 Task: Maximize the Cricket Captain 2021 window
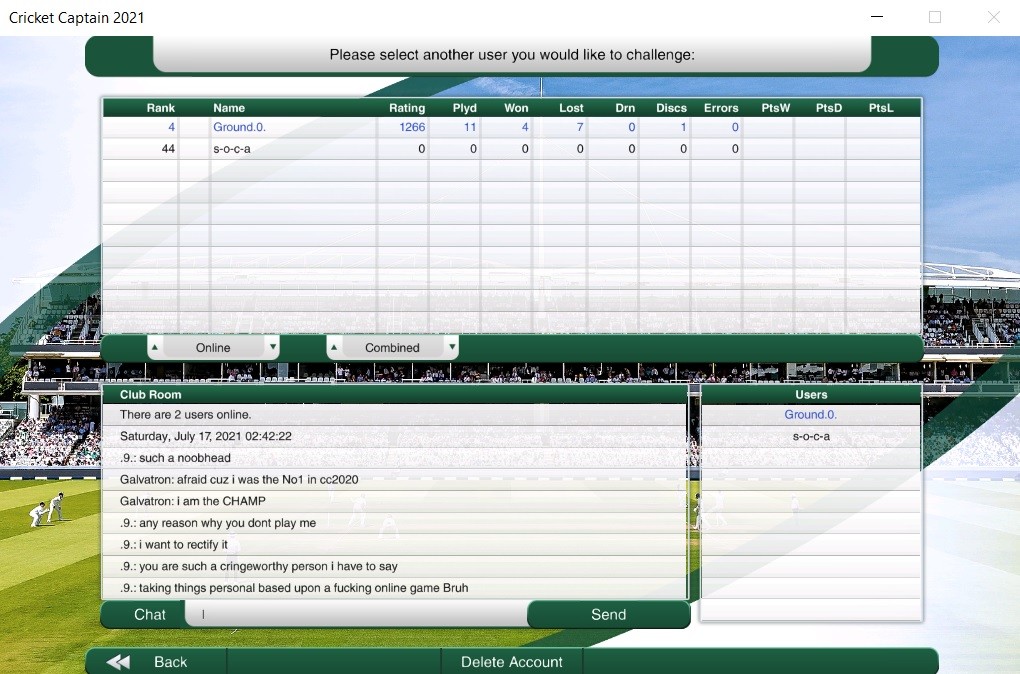tap(935, 17)
